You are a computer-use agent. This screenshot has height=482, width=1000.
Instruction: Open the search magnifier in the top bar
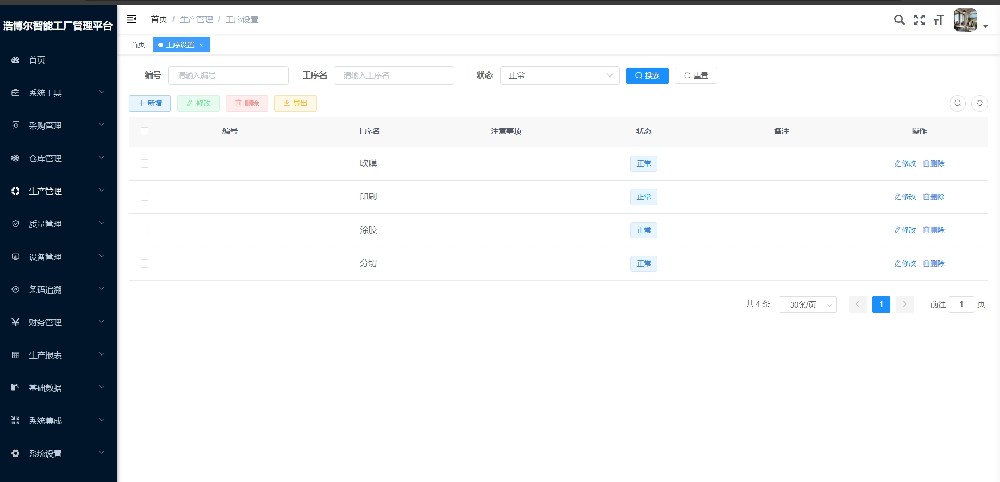(899, 20)
